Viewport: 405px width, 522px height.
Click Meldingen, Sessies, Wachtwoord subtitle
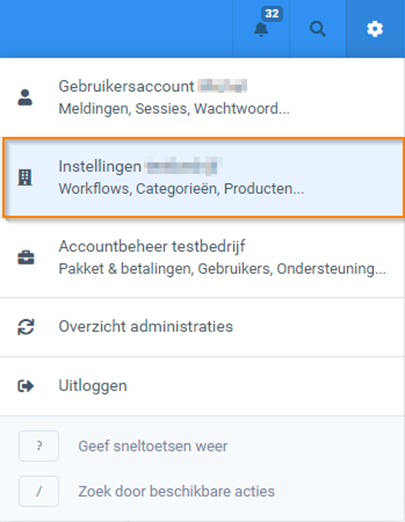pos(174,109)
